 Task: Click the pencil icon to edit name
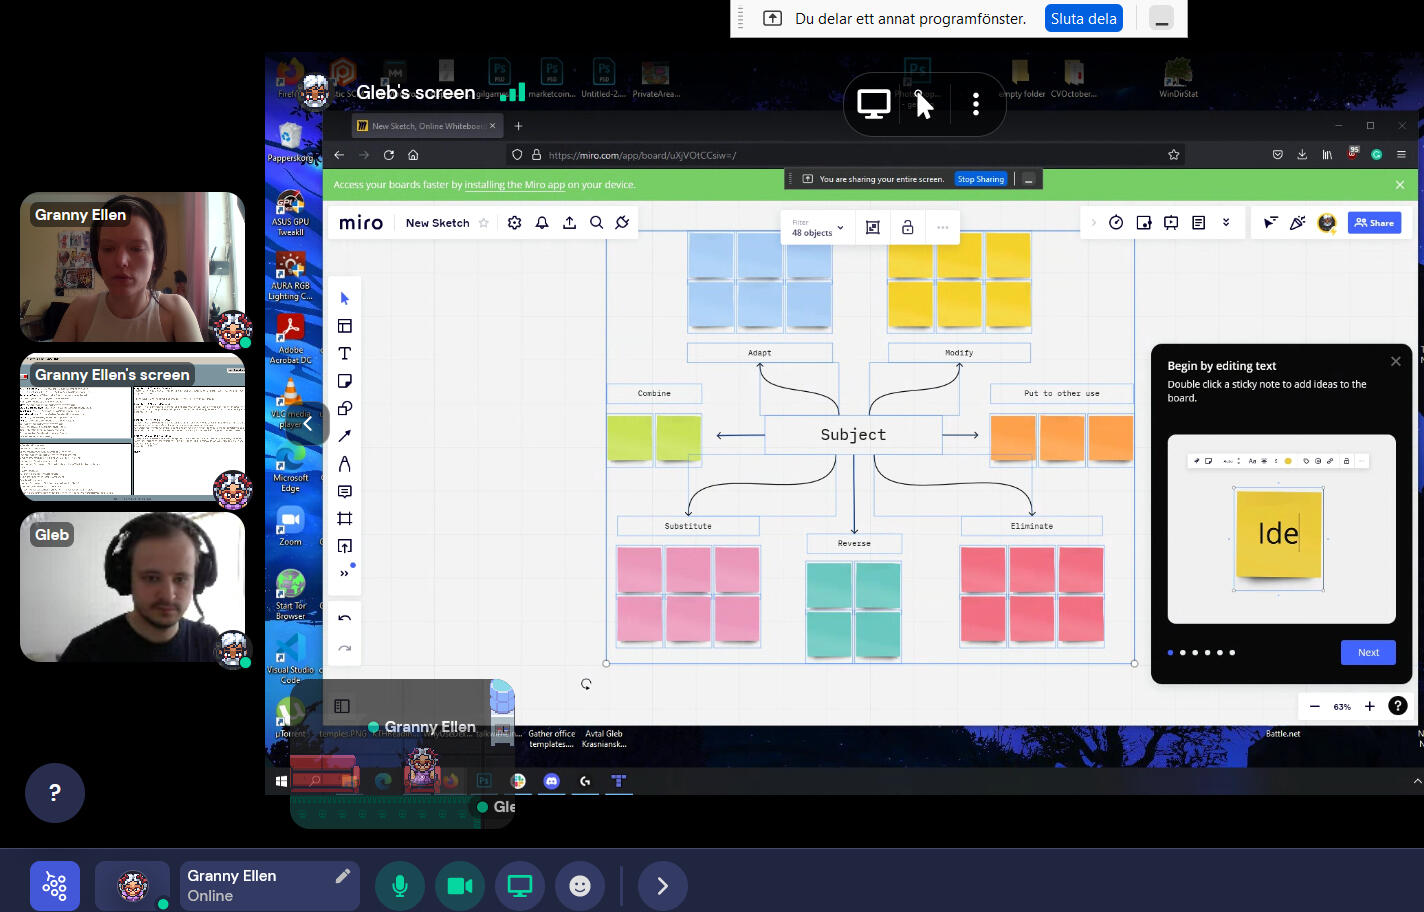[x=342, y=876]
